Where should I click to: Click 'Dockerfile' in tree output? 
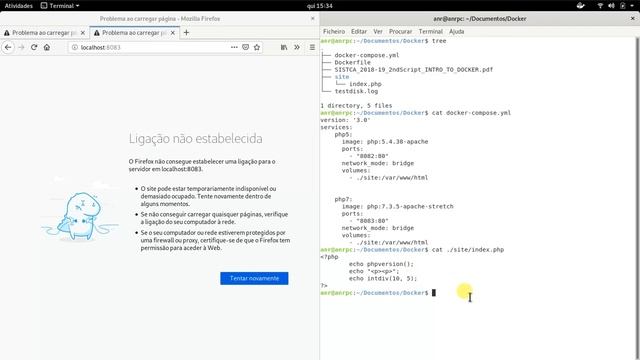point(352,62)
